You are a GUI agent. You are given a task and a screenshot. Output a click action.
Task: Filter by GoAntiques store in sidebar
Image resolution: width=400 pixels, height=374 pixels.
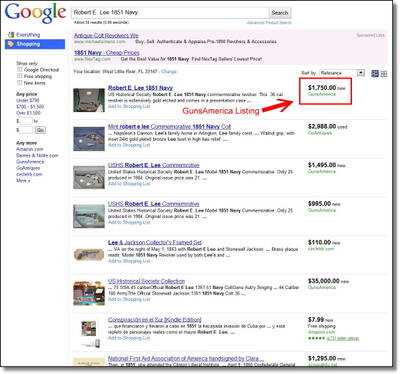point(28,168)
